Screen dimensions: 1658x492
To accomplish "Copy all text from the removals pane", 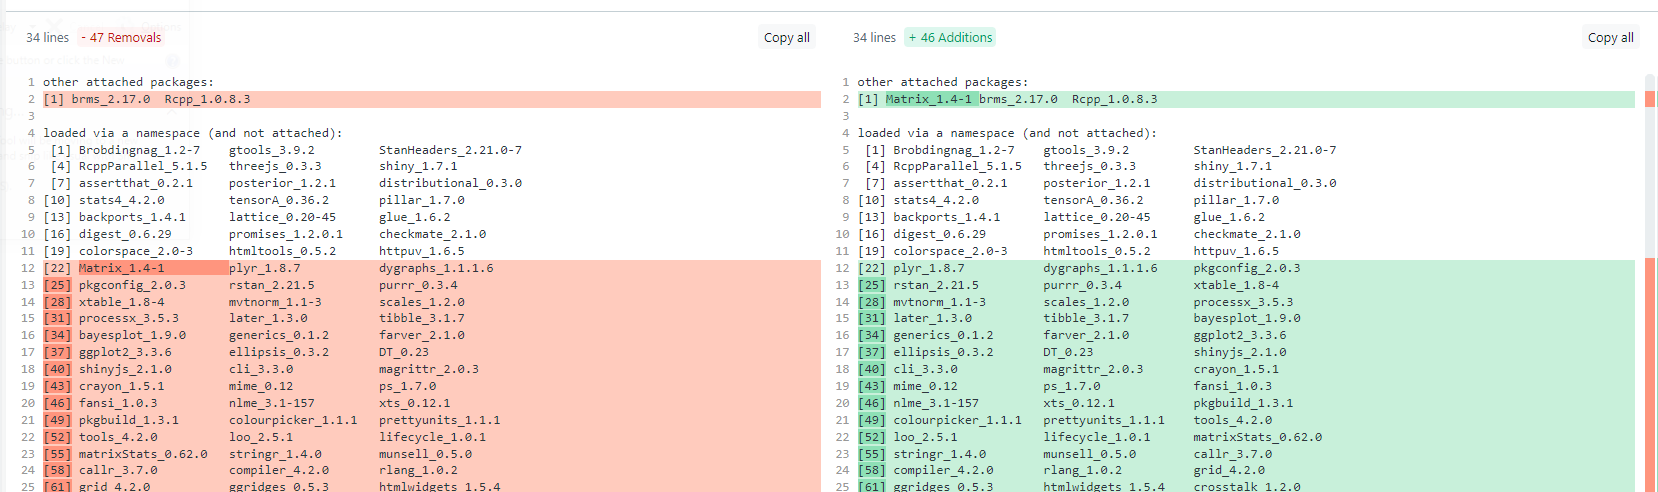I will 787,38.
